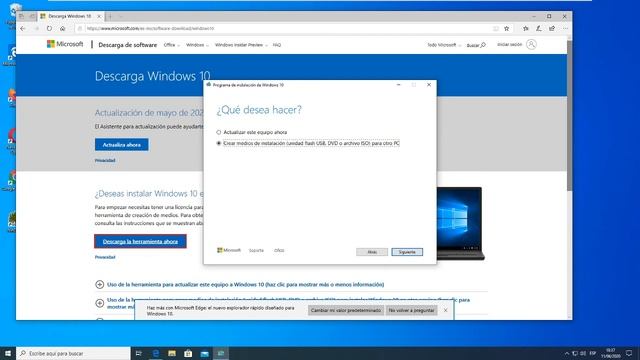The image size is (640, 360).
Task: Open File Explorer from taskbar
Action: coord(172,353)
